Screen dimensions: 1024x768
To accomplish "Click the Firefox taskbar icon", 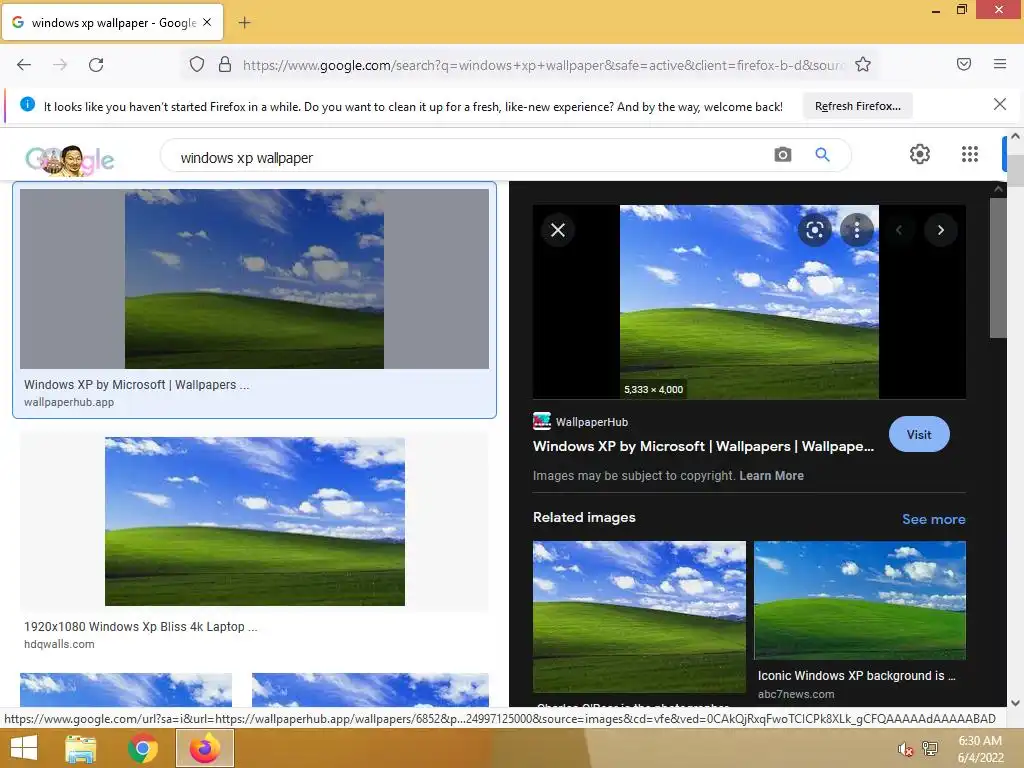I will [x=204, y=748].
